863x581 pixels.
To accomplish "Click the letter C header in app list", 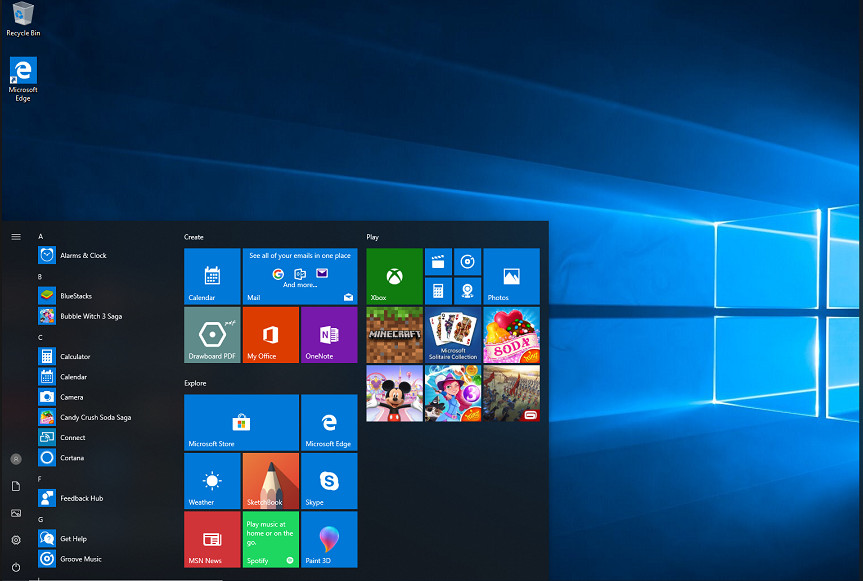I will (40, 337).
